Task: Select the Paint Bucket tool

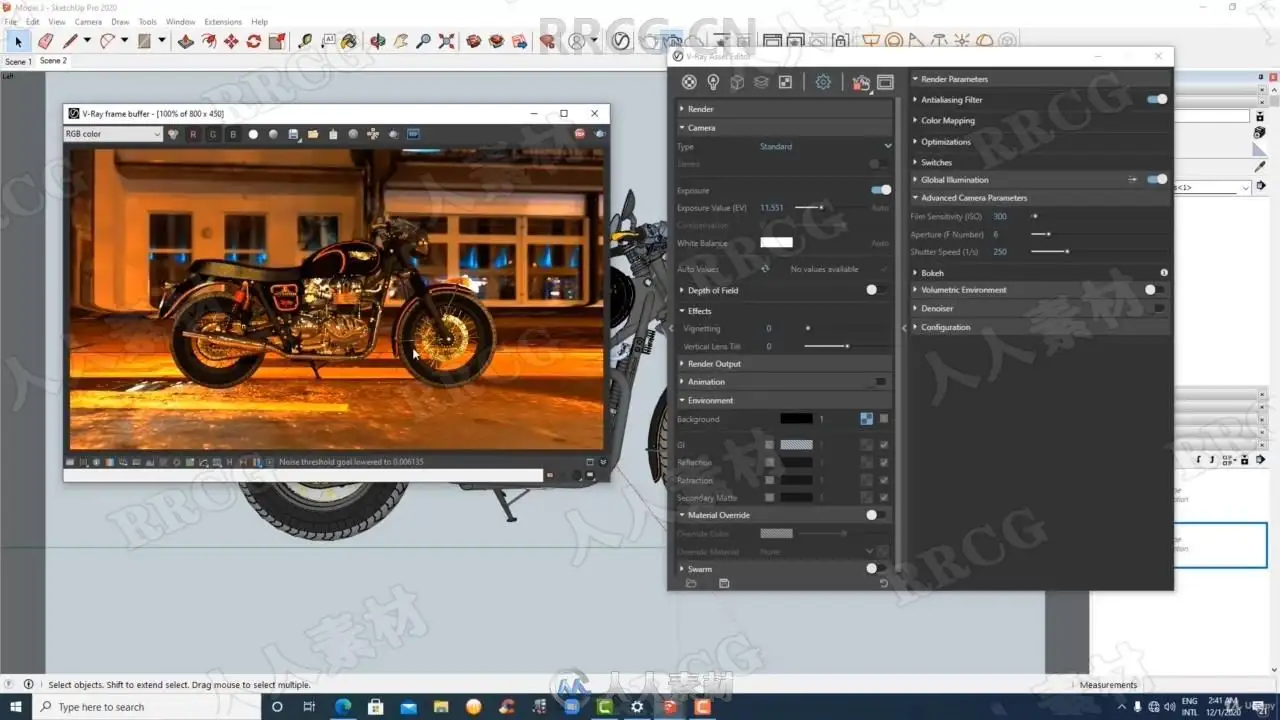Action: [348, 41]
